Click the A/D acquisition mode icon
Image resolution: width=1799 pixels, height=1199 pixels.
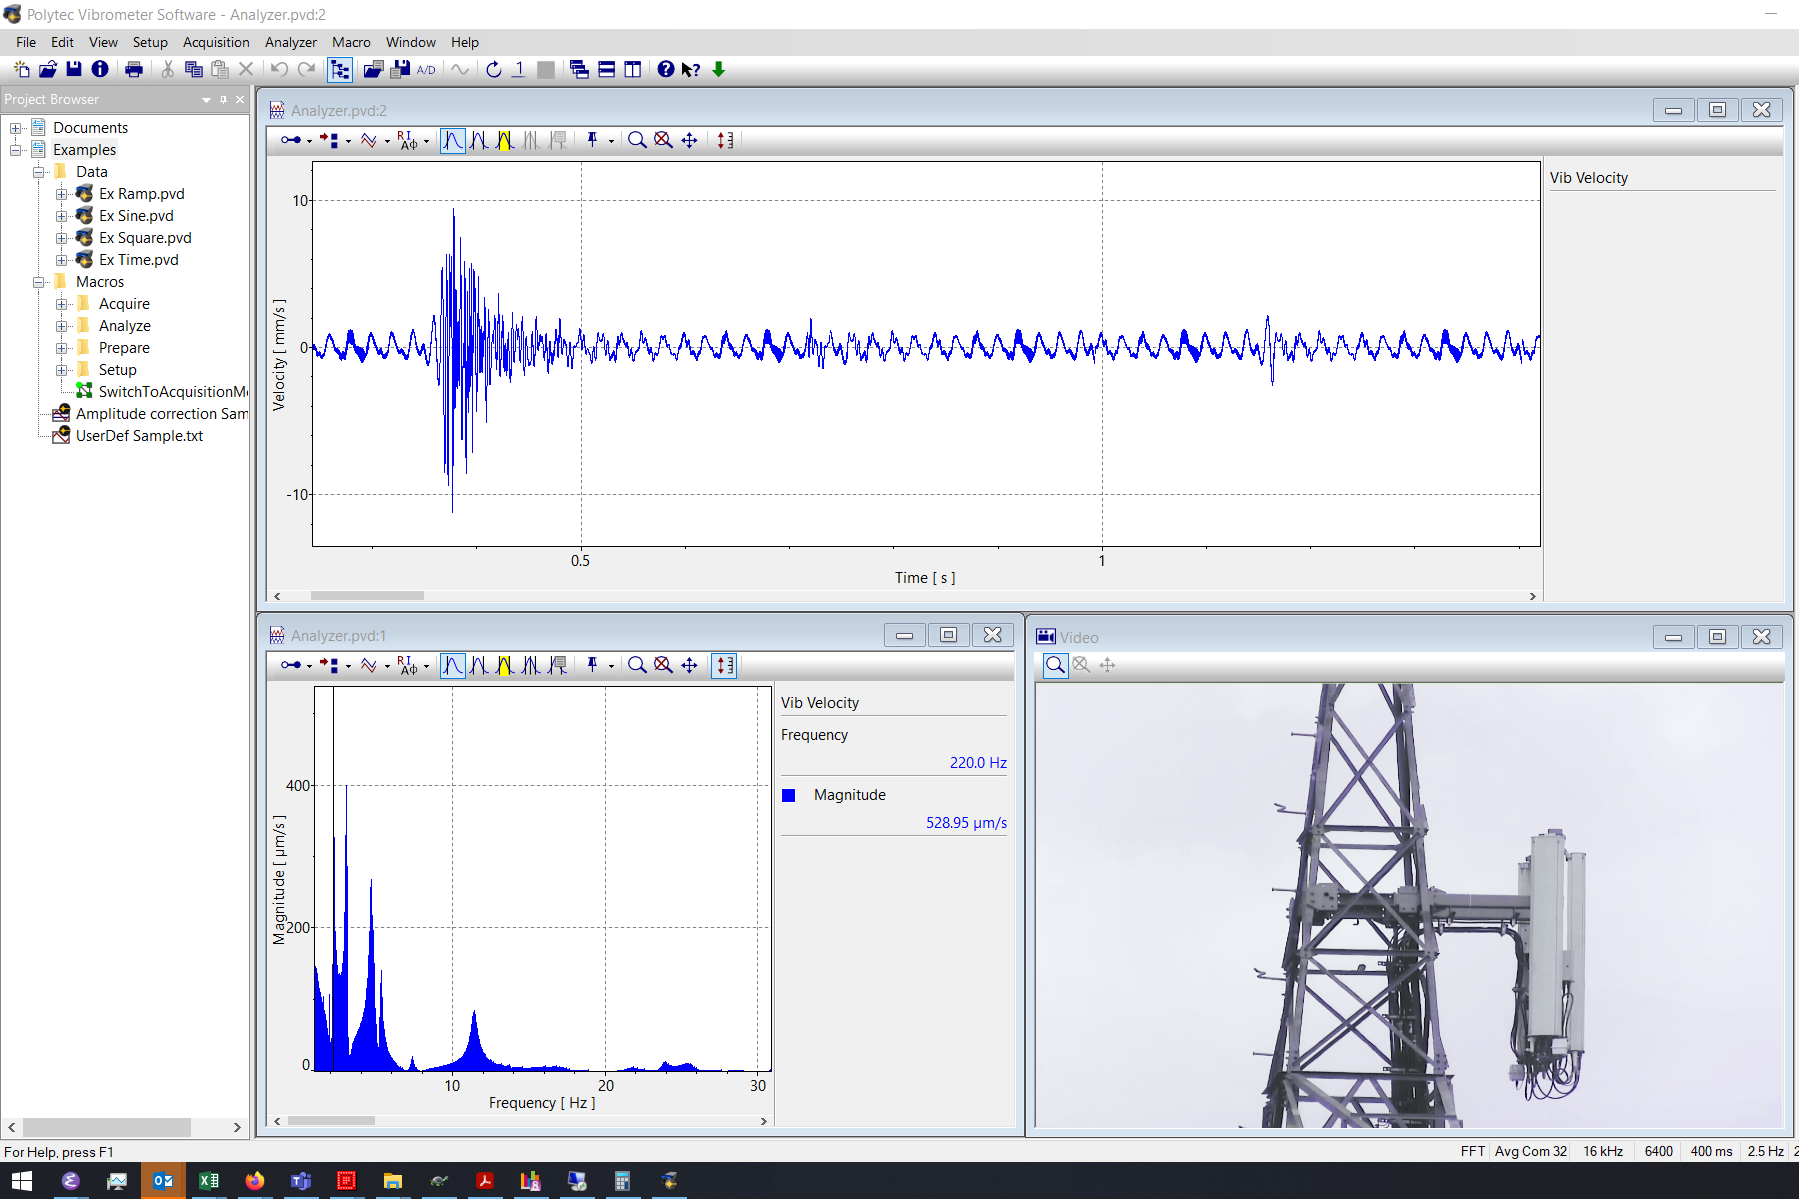click(426, 69)
